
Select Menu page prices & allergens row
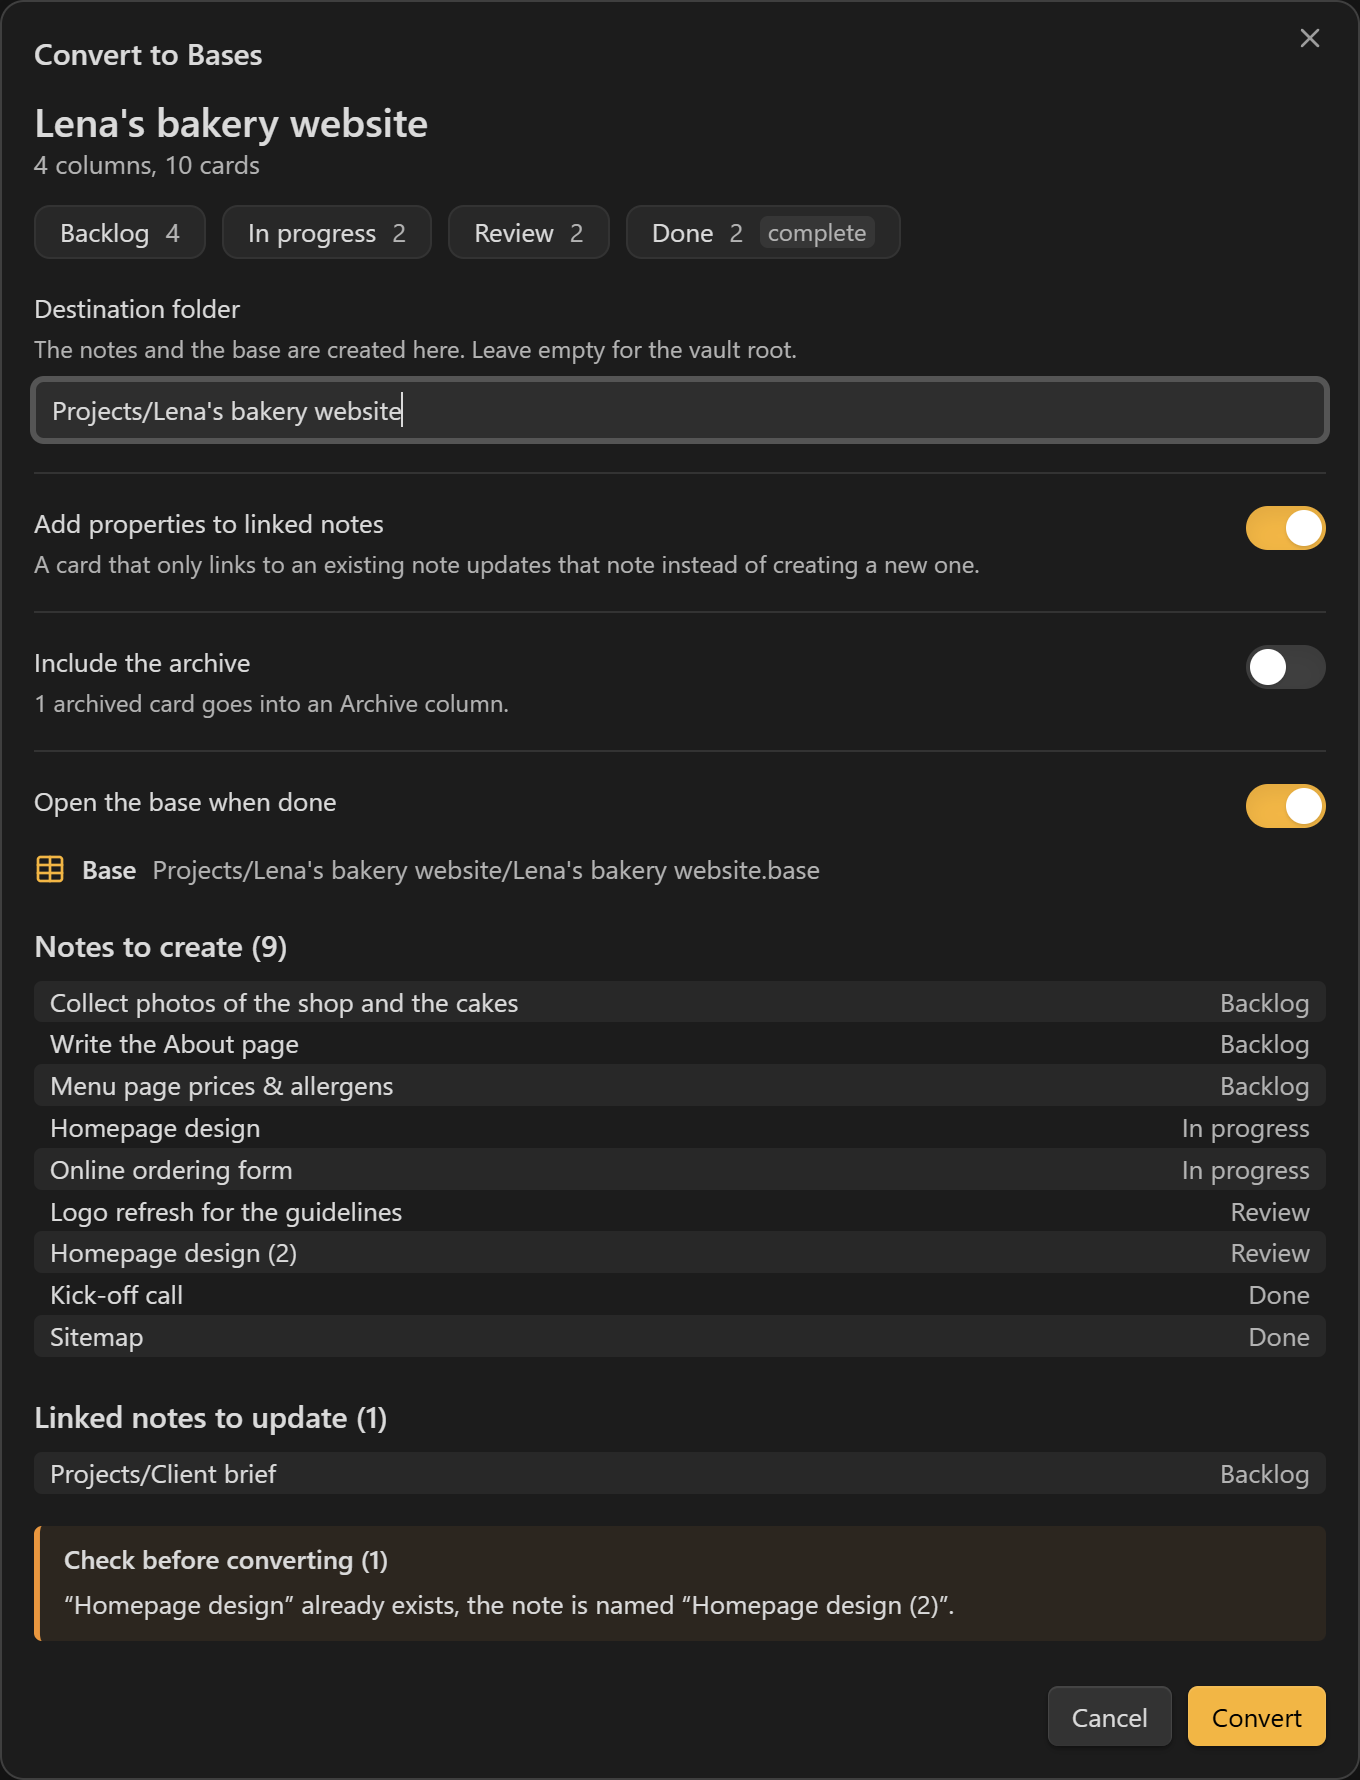click(680, 1086)
